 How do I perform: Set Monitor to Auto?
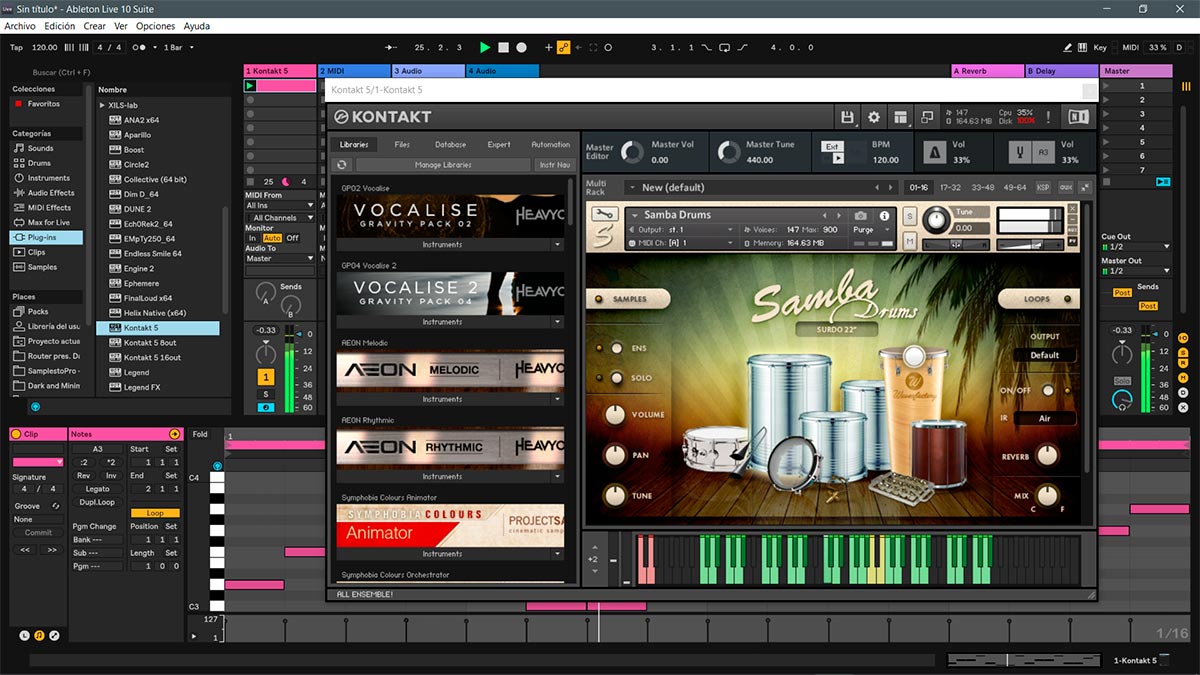(272, 238)
